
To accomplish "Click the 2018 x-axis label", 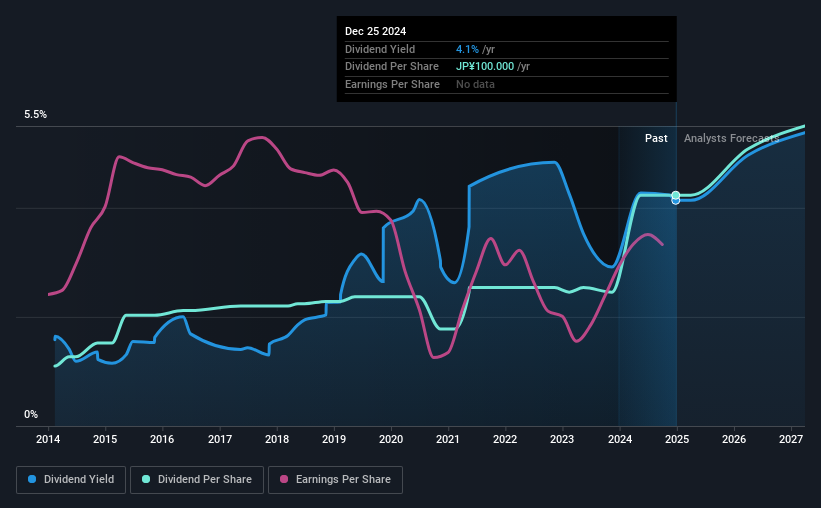I will 276,439.
